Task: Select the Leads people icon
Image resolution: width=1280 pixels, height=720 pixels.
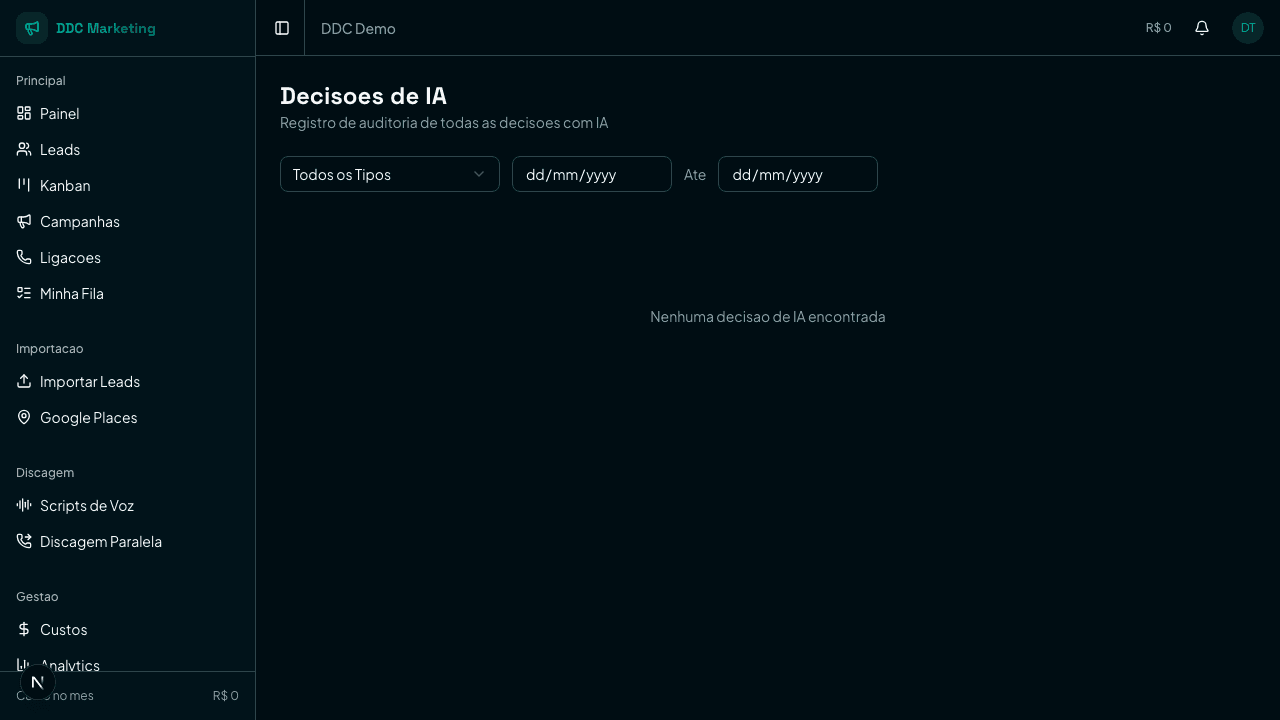Action: tap(24, 149)
